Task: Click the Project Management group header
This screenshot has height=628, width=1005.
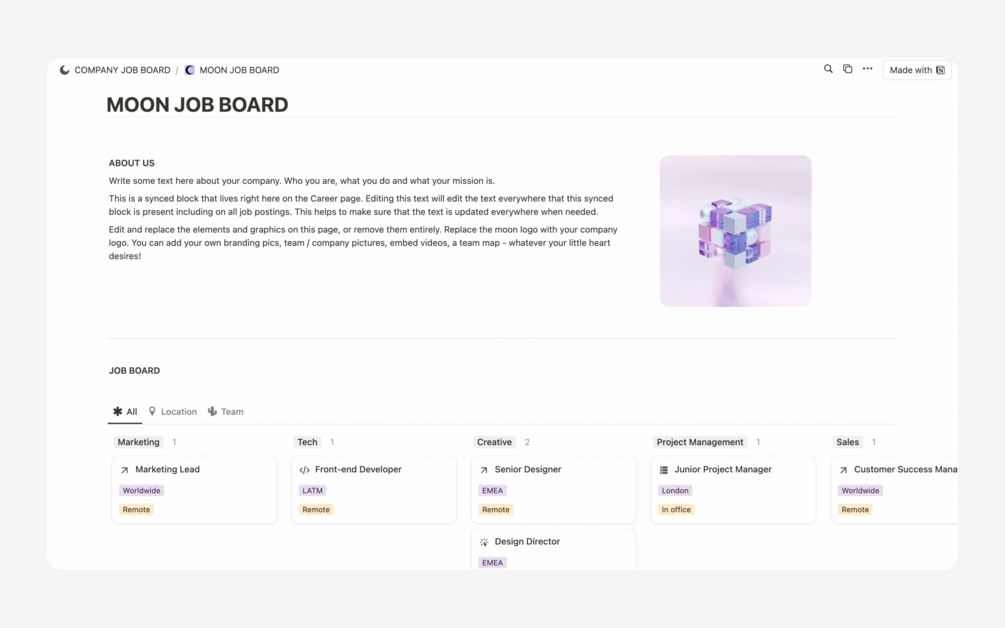Action: point(700,442)
